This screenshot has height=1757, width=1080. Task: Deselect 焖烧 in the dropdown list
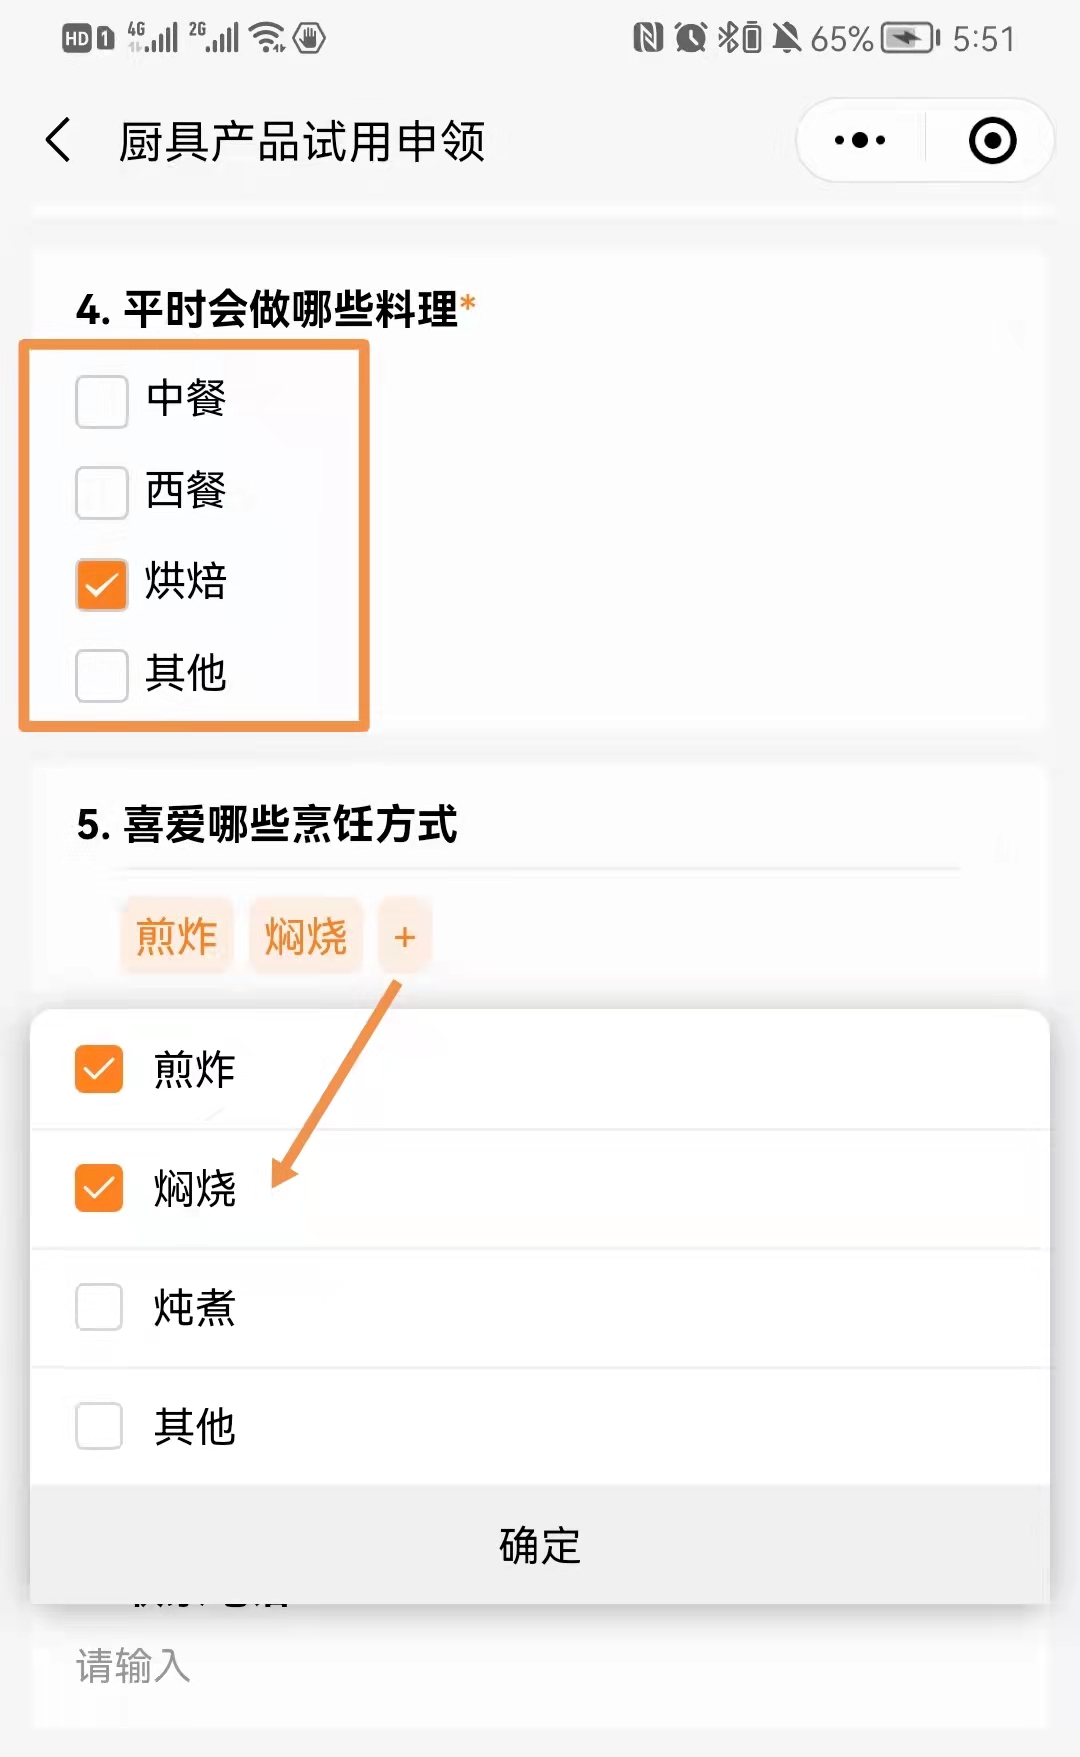pyautogui.click(x=99, y=1188)
